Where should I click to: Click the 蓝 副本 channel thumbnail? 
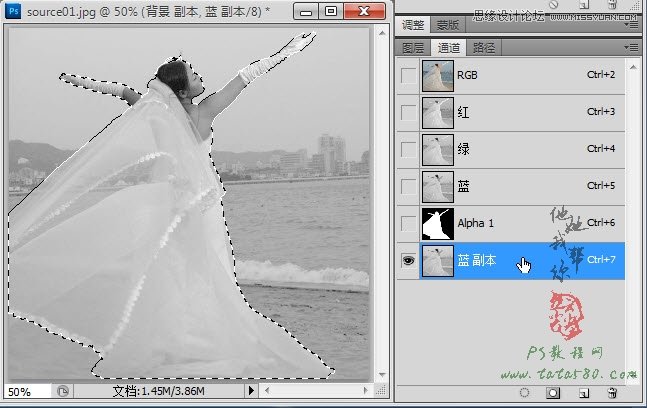point(438,261)
